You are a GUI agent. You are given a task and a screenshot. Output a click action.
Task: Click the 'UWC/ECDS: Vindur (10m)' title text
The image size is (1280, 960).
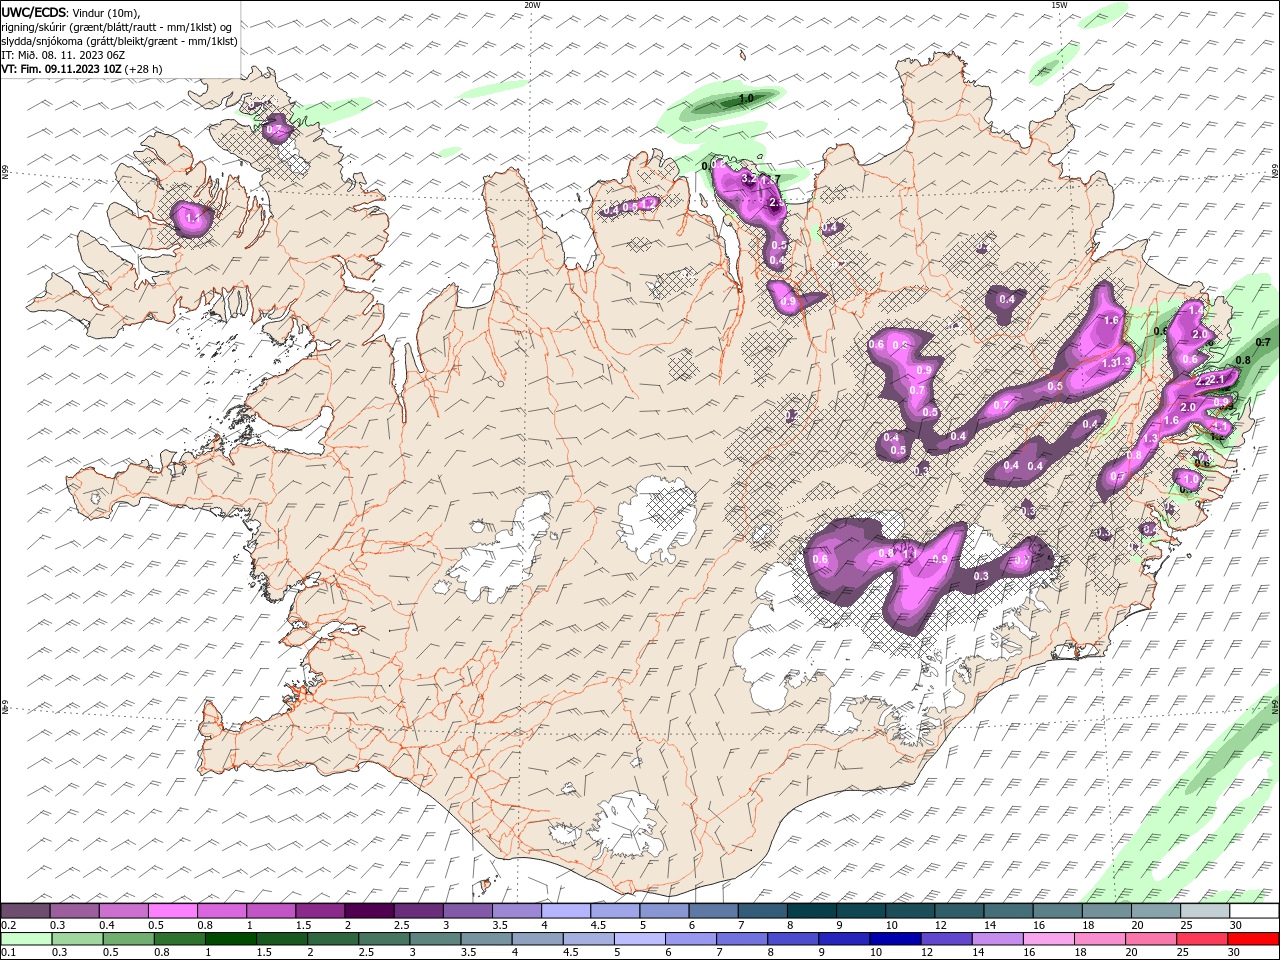tap(72, 12)
